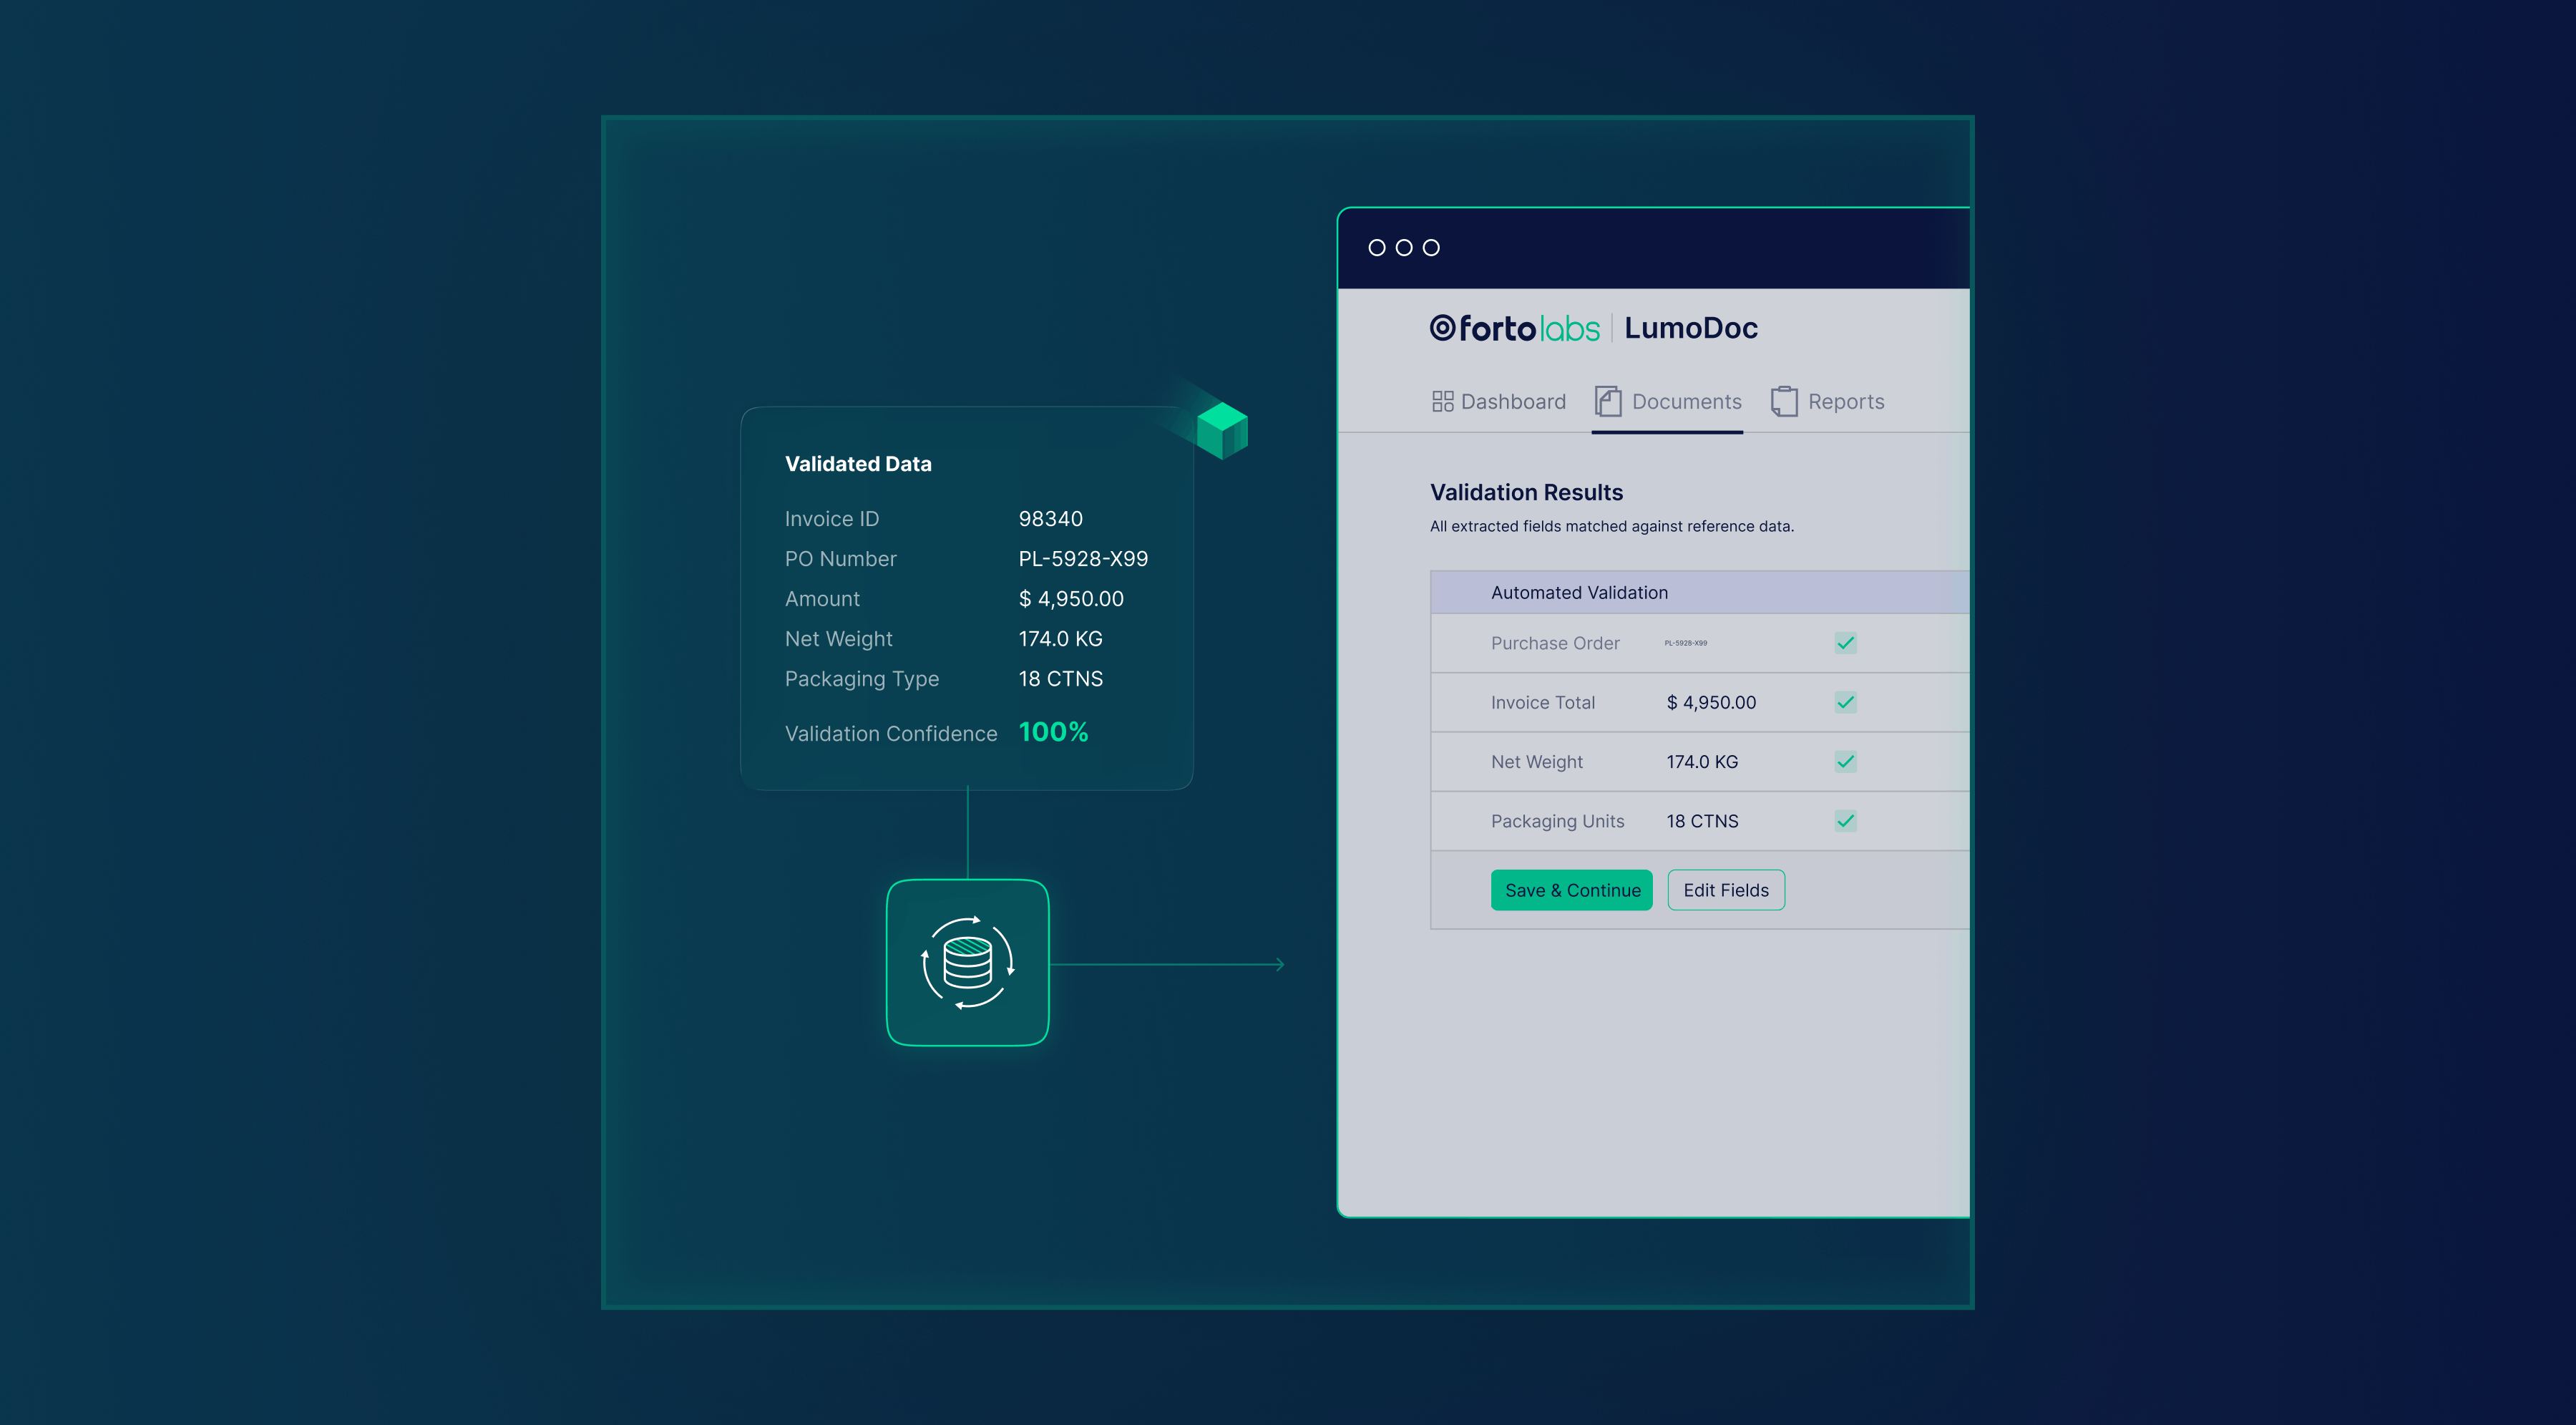The image size is (2576, 1425).
Task: Click the first window control circle
Action: pyautogui.click(x=1377, y=247)
